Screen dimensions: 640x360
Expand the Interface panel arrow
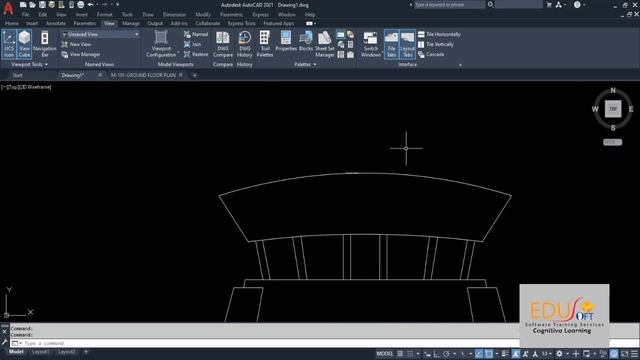coord(460,65)
